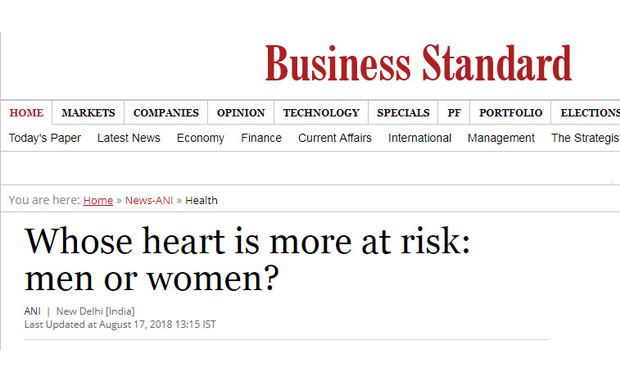Image resolution: width=620 pixels, height=388 pixels.
Task: Select the PF tab
Action: (x=454, y=113)
